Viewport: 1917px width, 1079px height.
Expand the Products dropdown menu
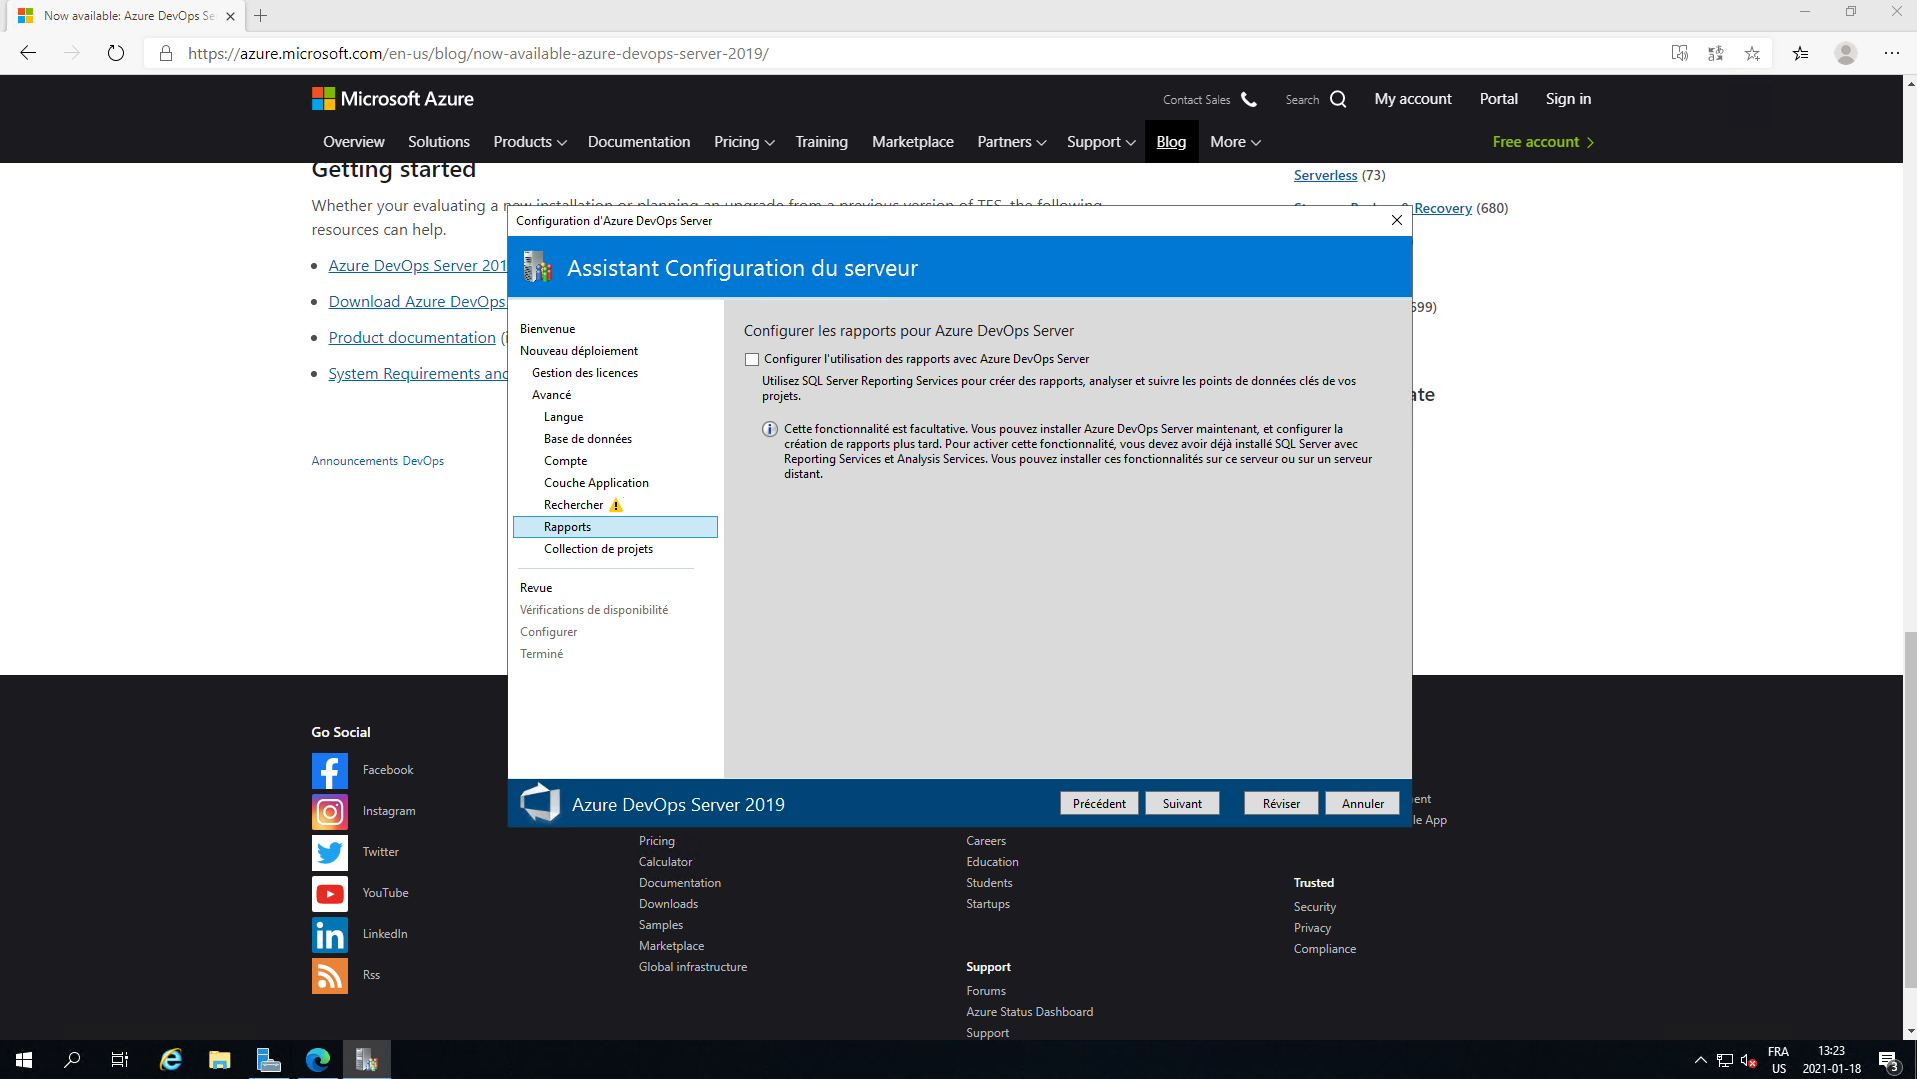coord(529,142)
